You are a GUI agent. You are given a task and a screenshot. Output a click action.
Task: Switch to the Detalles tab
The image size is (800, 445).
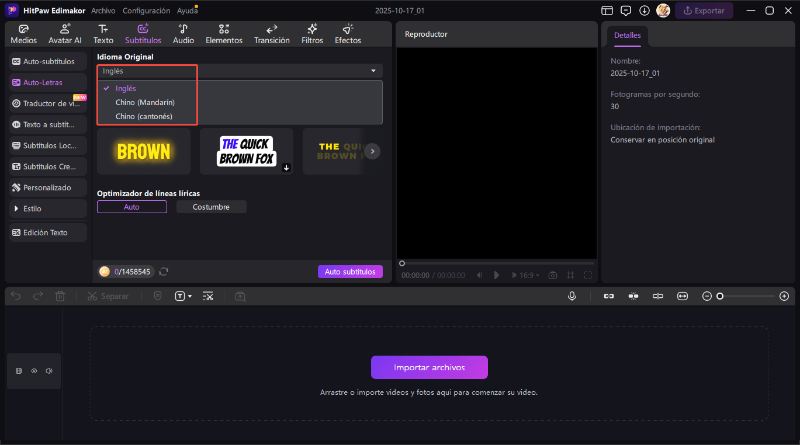point(627,35)
